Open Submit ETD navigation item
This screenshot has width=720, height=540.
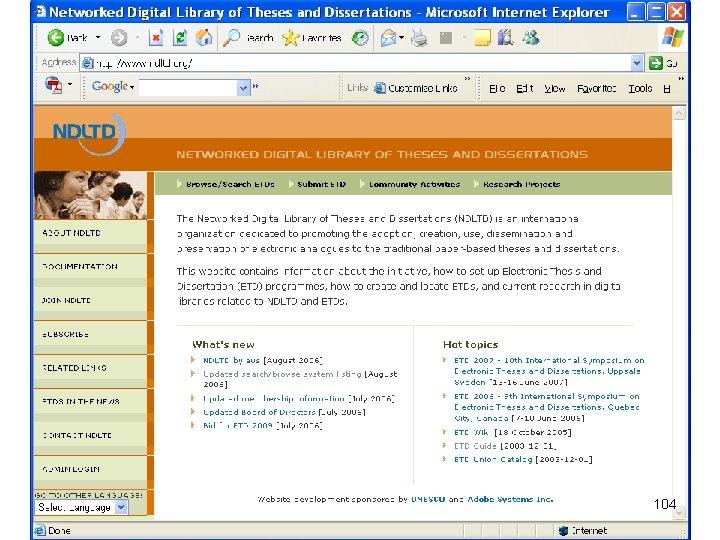pyautogui.click(x=321, y=184)
